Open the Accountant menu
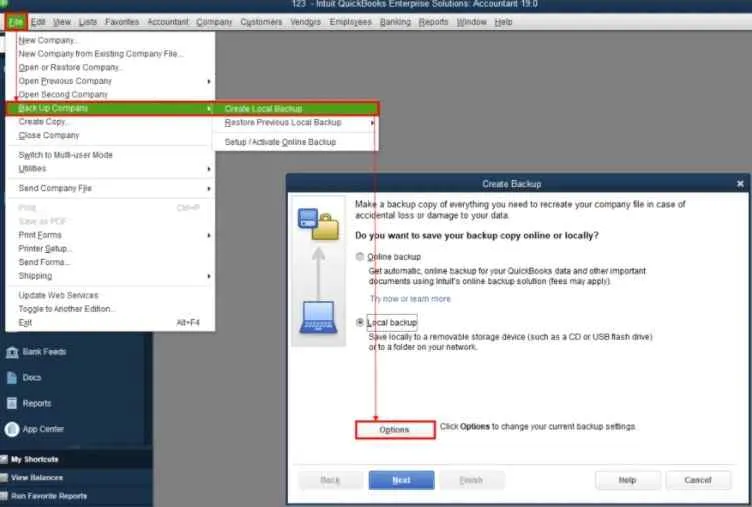Screen dimensions: 752x507 [168, 22]
